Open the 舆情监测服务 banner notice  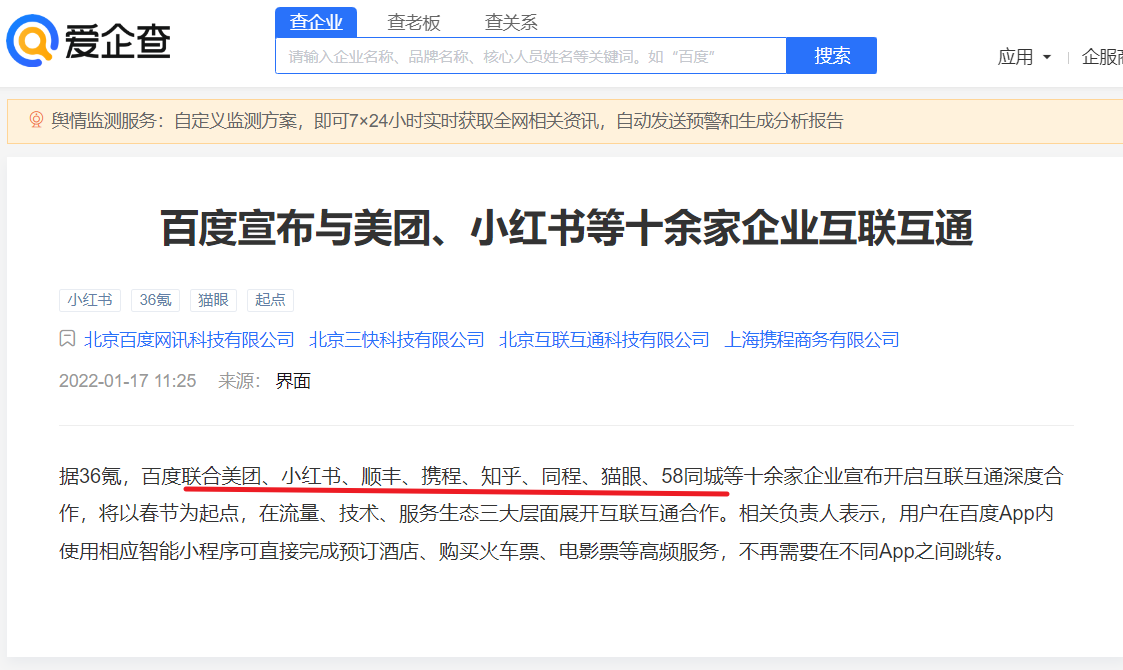pyautogui.click(x=565, y=121)
